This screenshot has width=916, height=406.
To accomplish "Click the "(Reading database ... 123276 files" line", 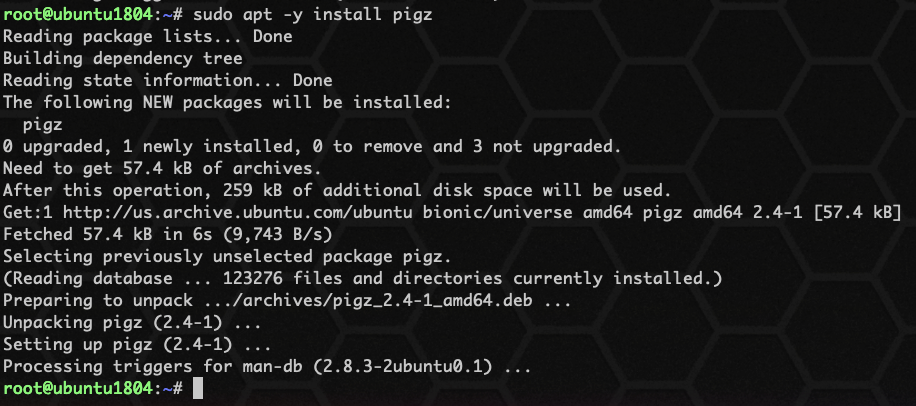I will coord(362,278).
